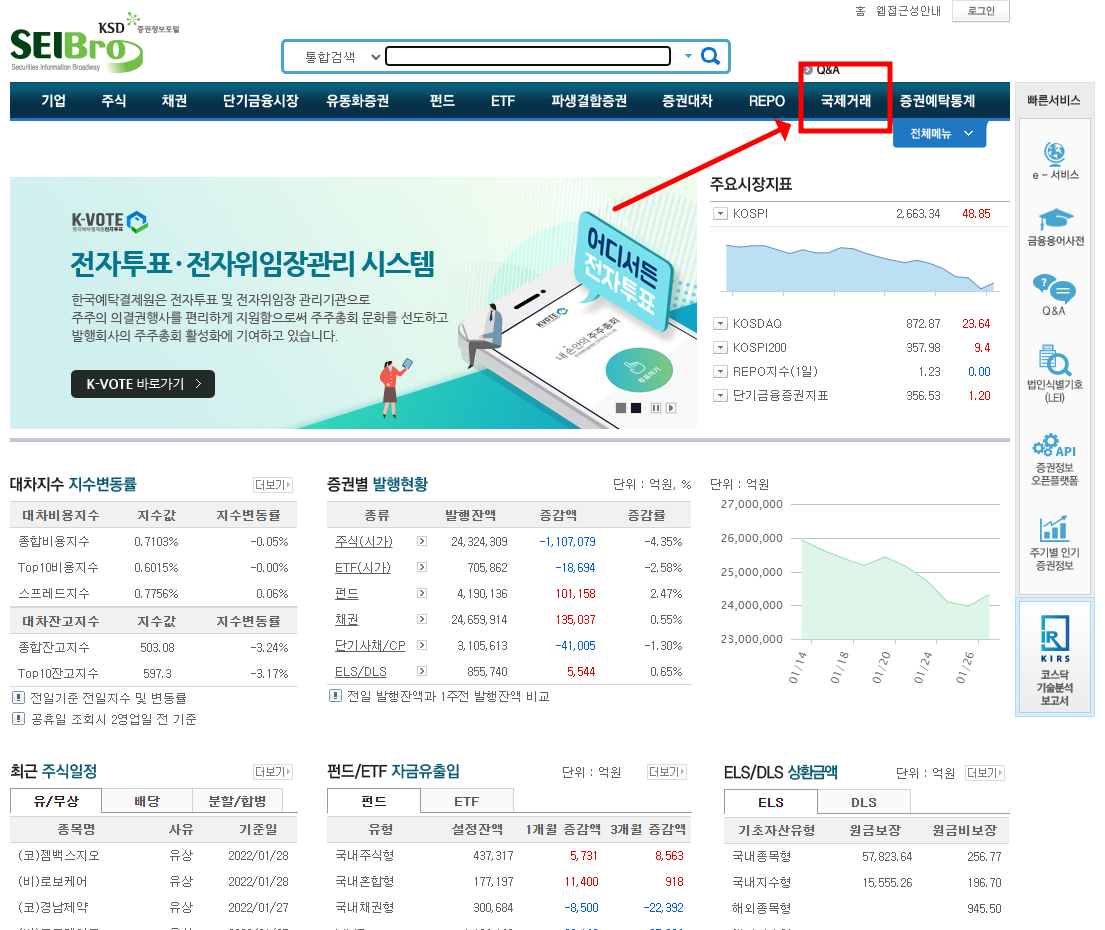Select the second banner slide indicator
Viewport: 1105px width, 930px height.
point(636,408)
